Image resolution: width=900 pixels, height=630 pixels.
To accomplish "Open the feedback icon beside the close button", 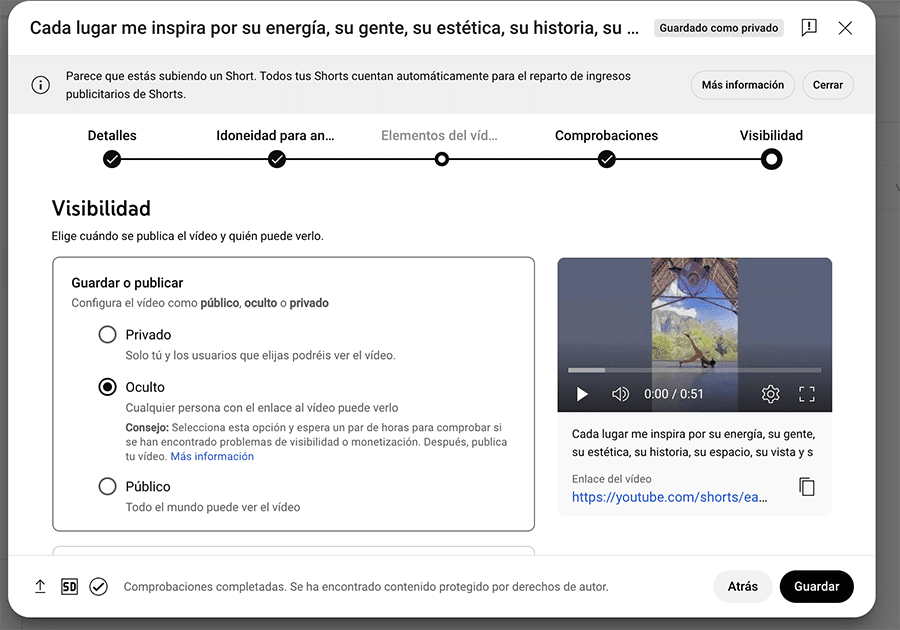I will 809,28.
